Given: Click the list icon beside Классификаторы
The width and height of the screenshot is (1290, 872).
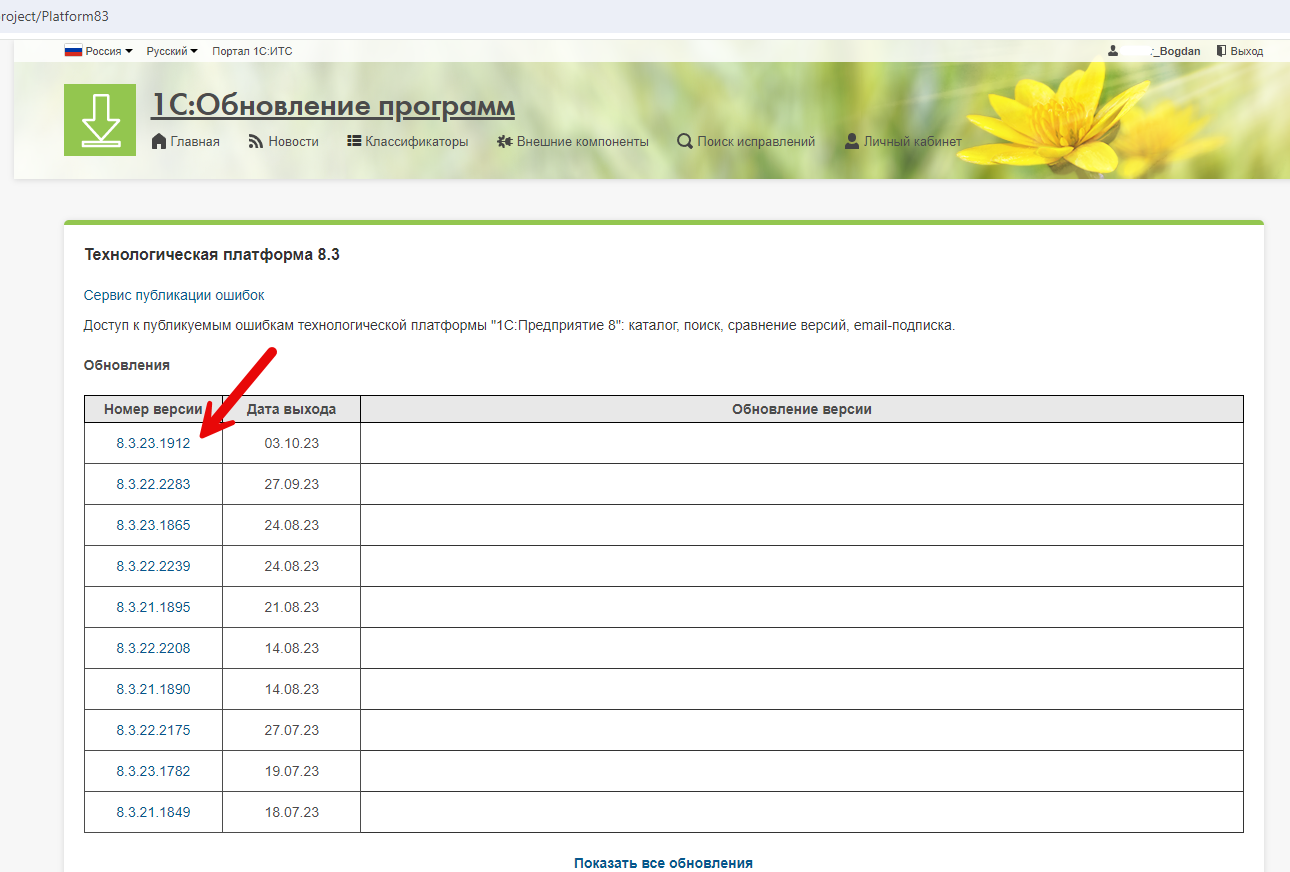Looking at the screenshot, I should tap(354, 142).
